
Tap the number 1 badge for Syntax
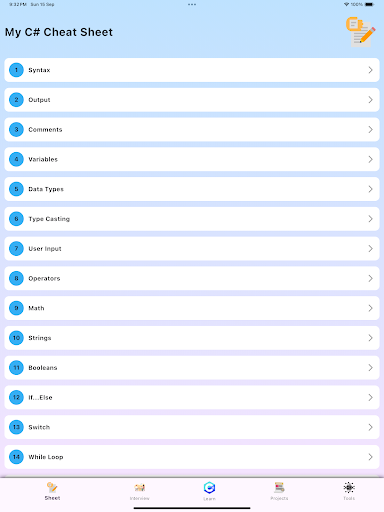[x=16, y=70]
